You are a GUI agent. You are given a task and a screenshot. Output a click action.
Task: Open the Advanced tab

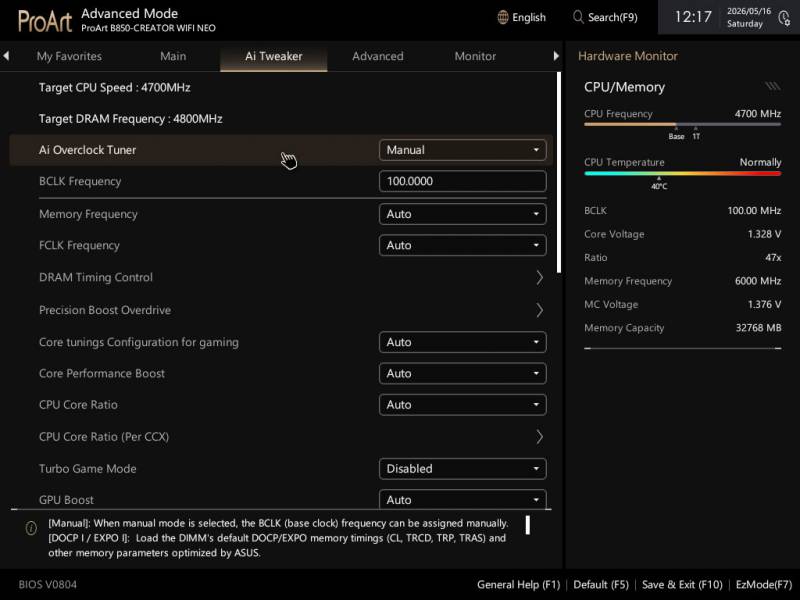click(378, 56)
